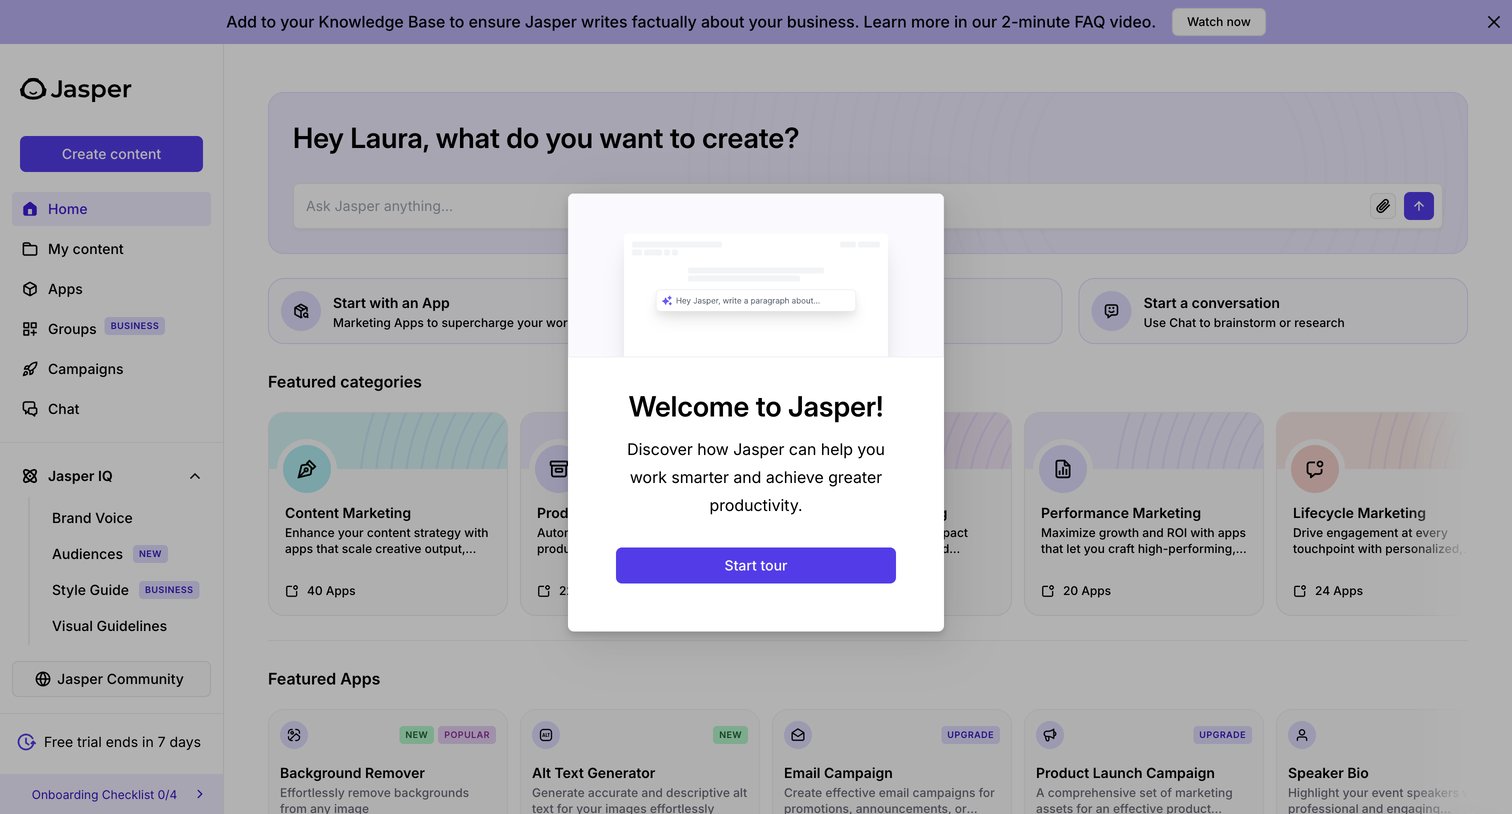Go to Apps in the sidebar

coord(111,289)
